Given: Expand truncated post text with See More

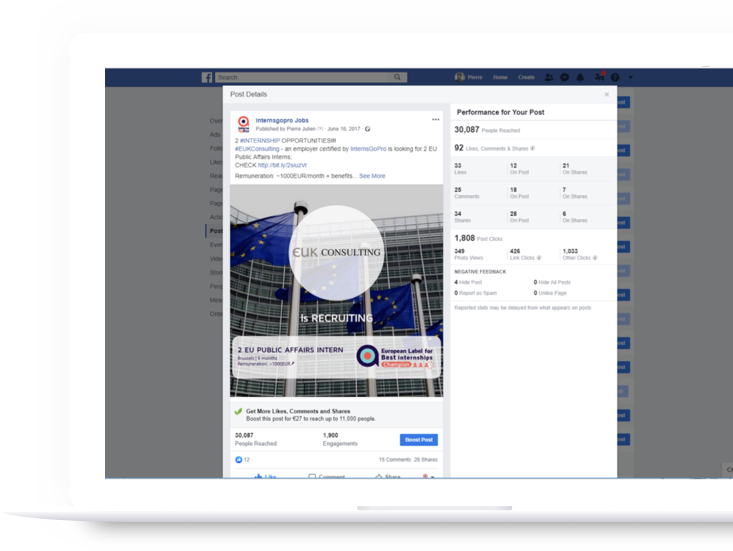Looking at the screenshot, I should pos(372,176).
